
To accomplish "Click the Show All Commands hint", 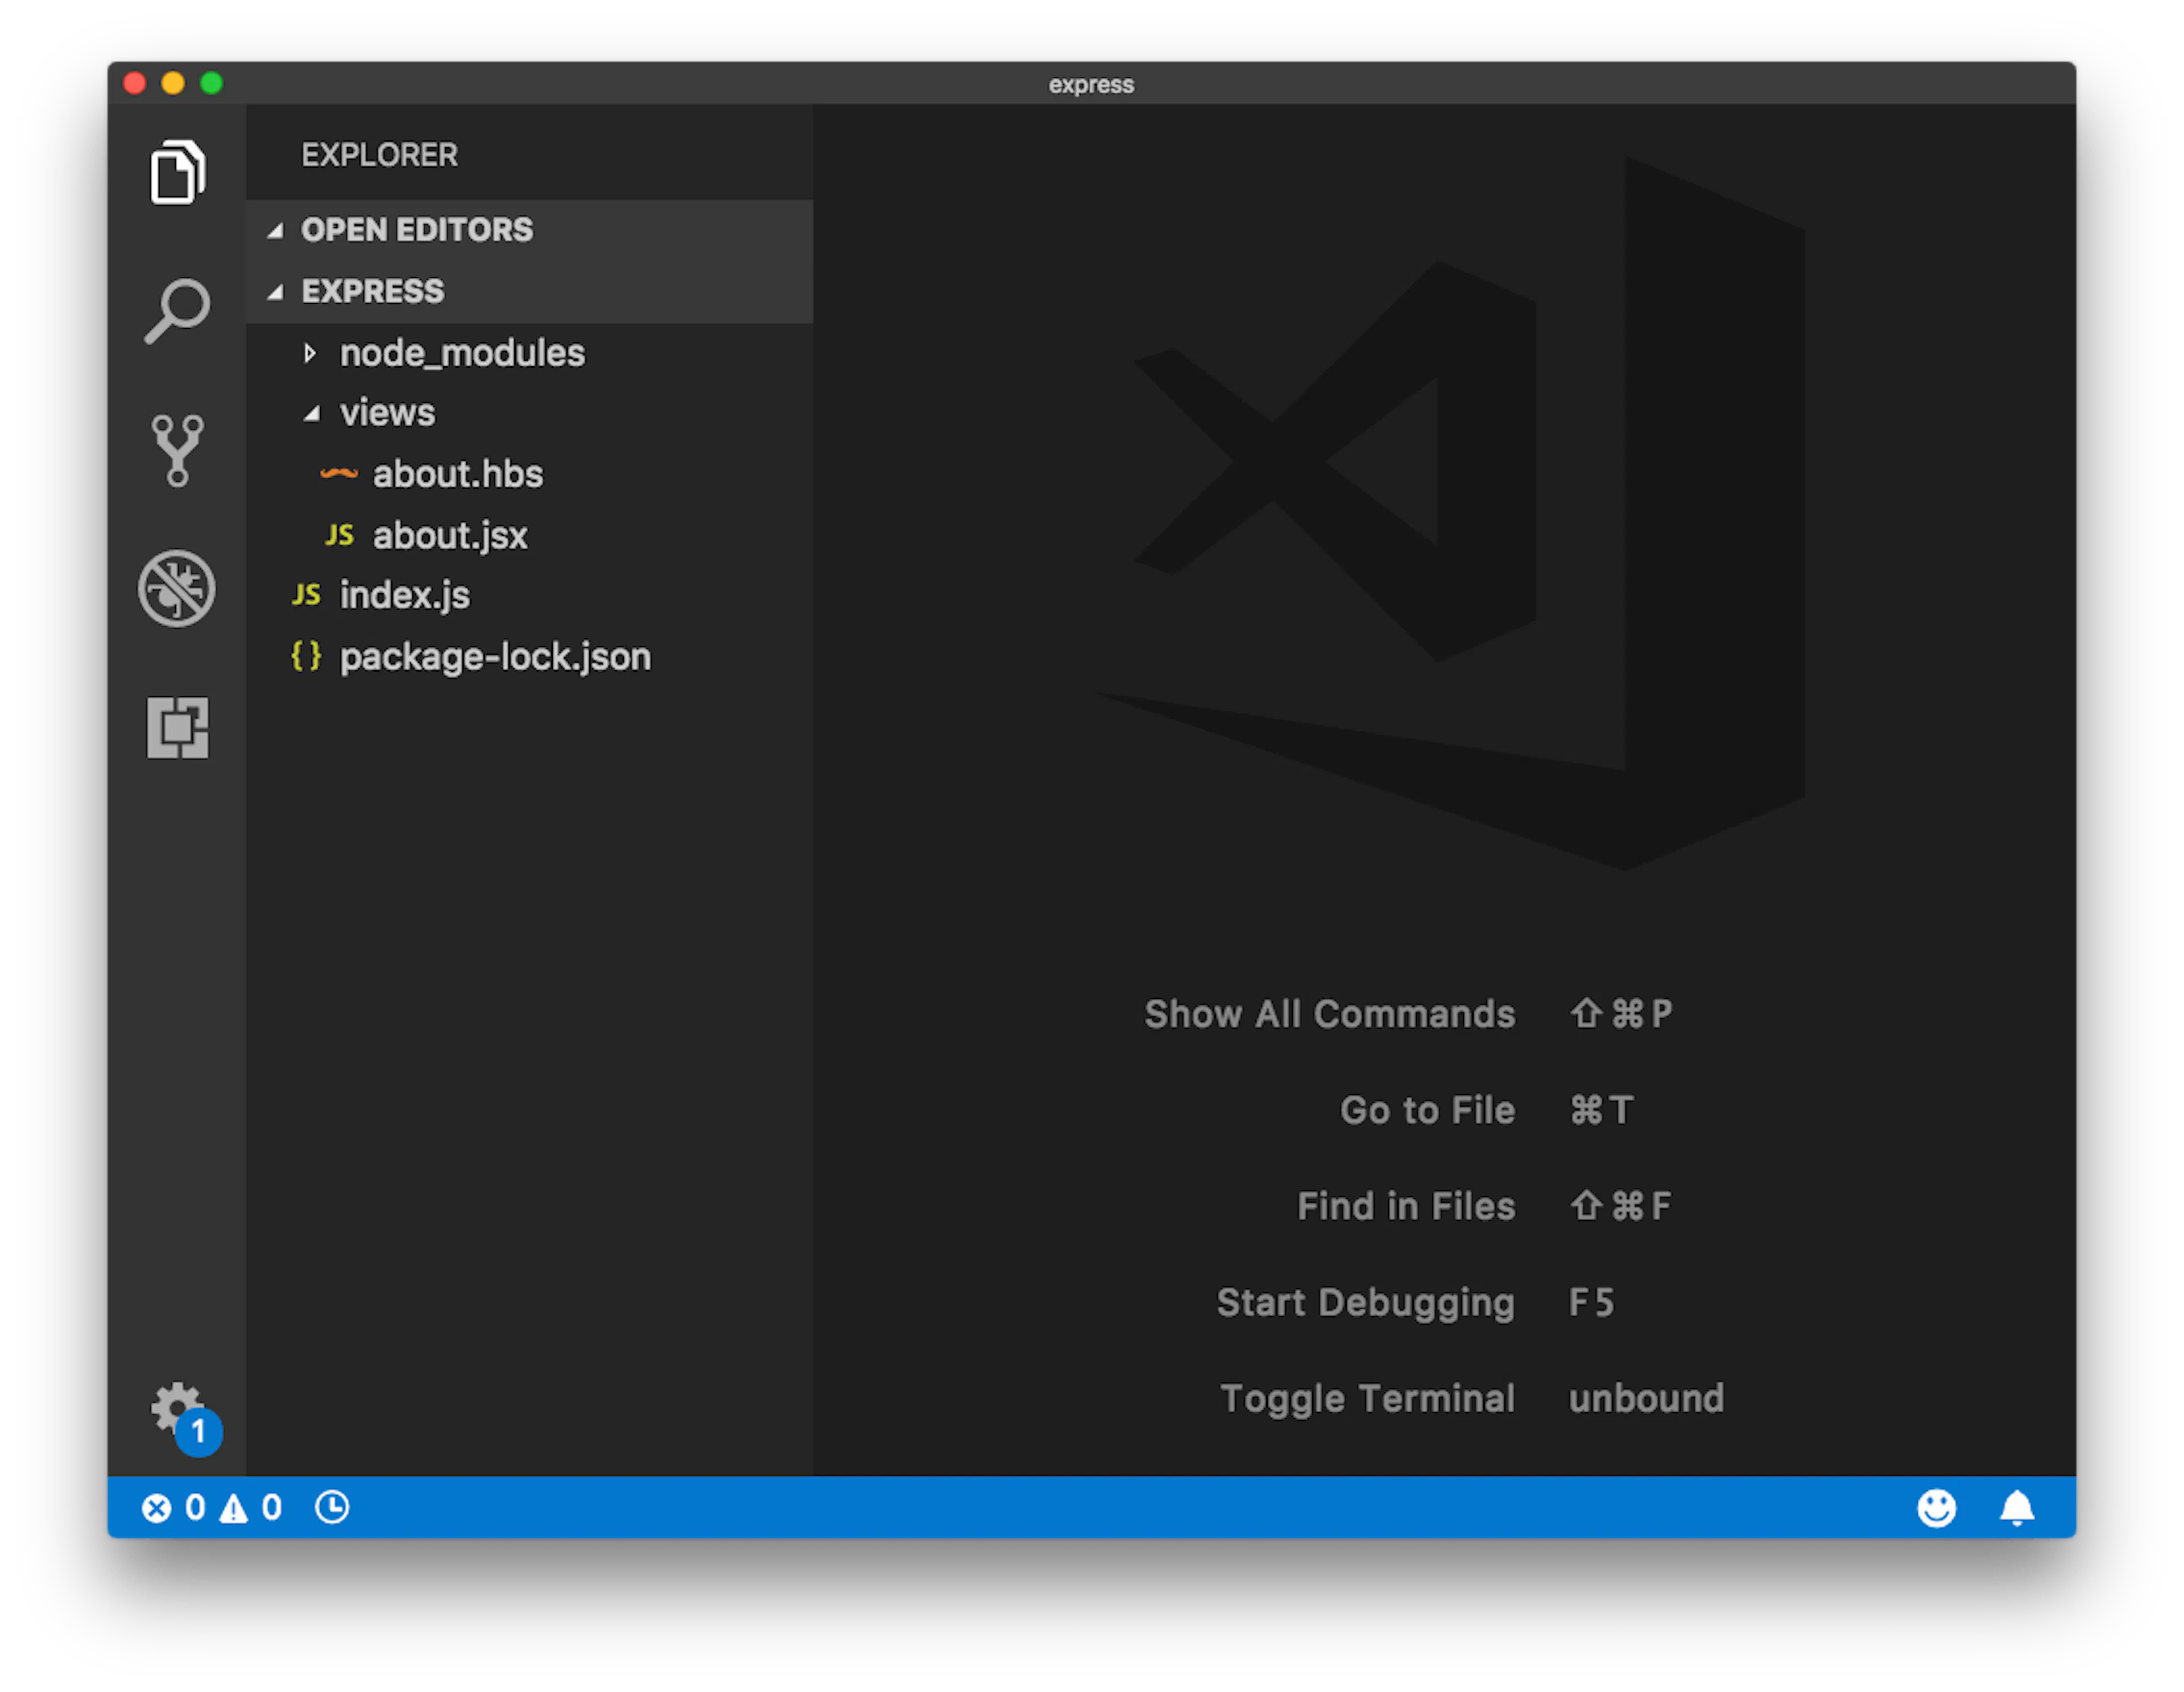I will tap(1329, 1014).
